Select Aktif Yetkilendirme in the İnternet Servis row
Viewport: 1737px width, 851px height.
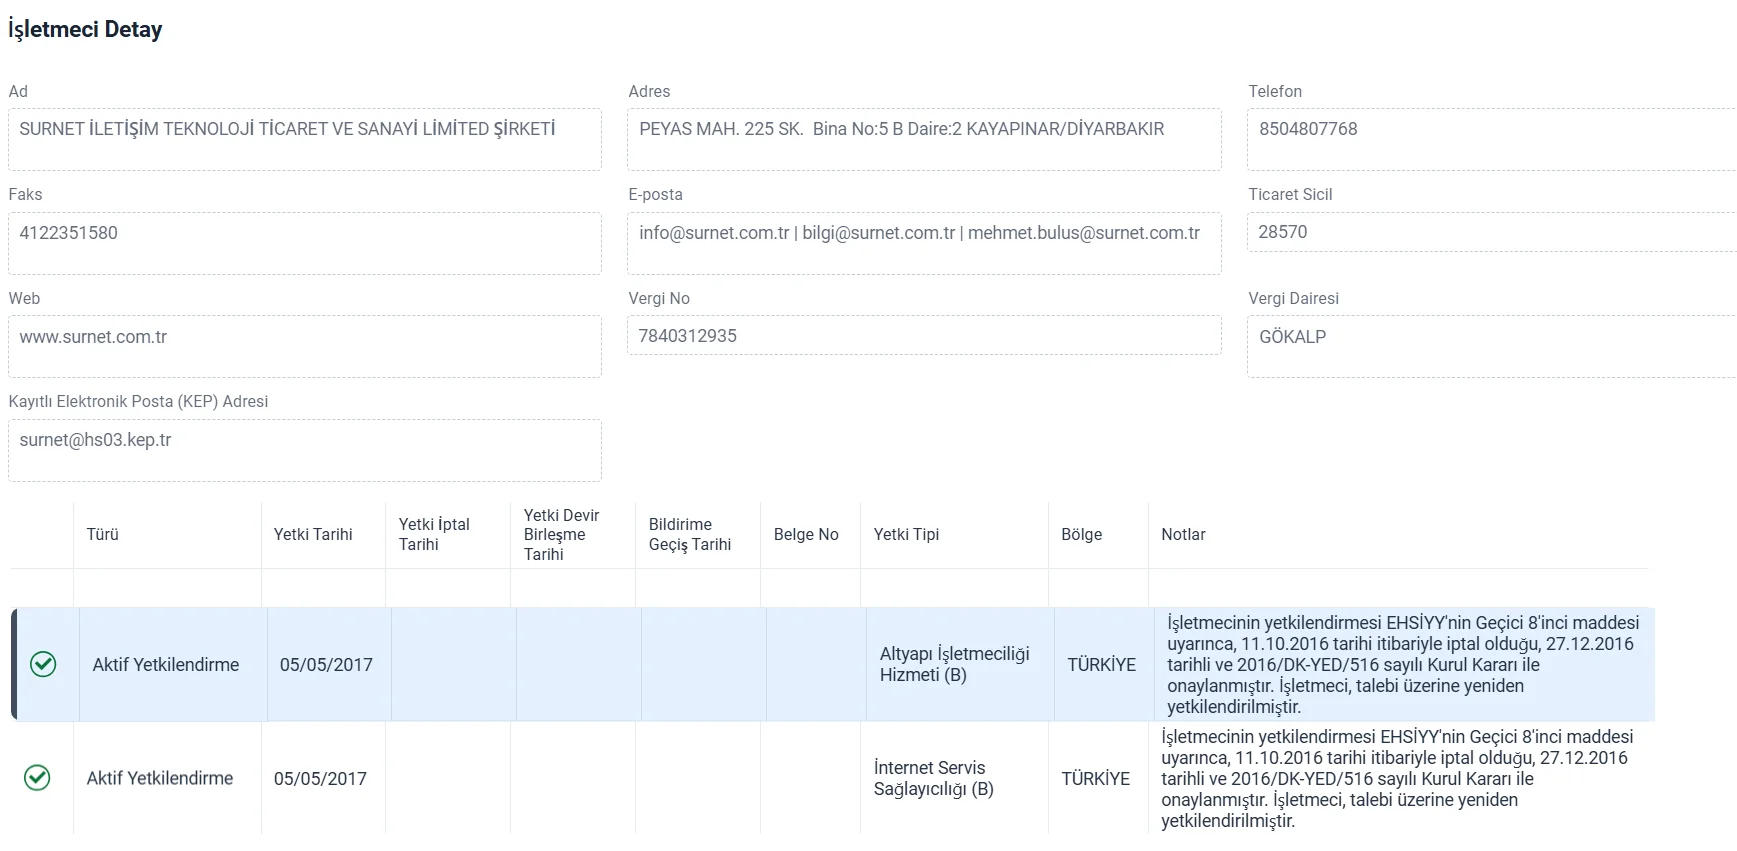pos(160,778)
